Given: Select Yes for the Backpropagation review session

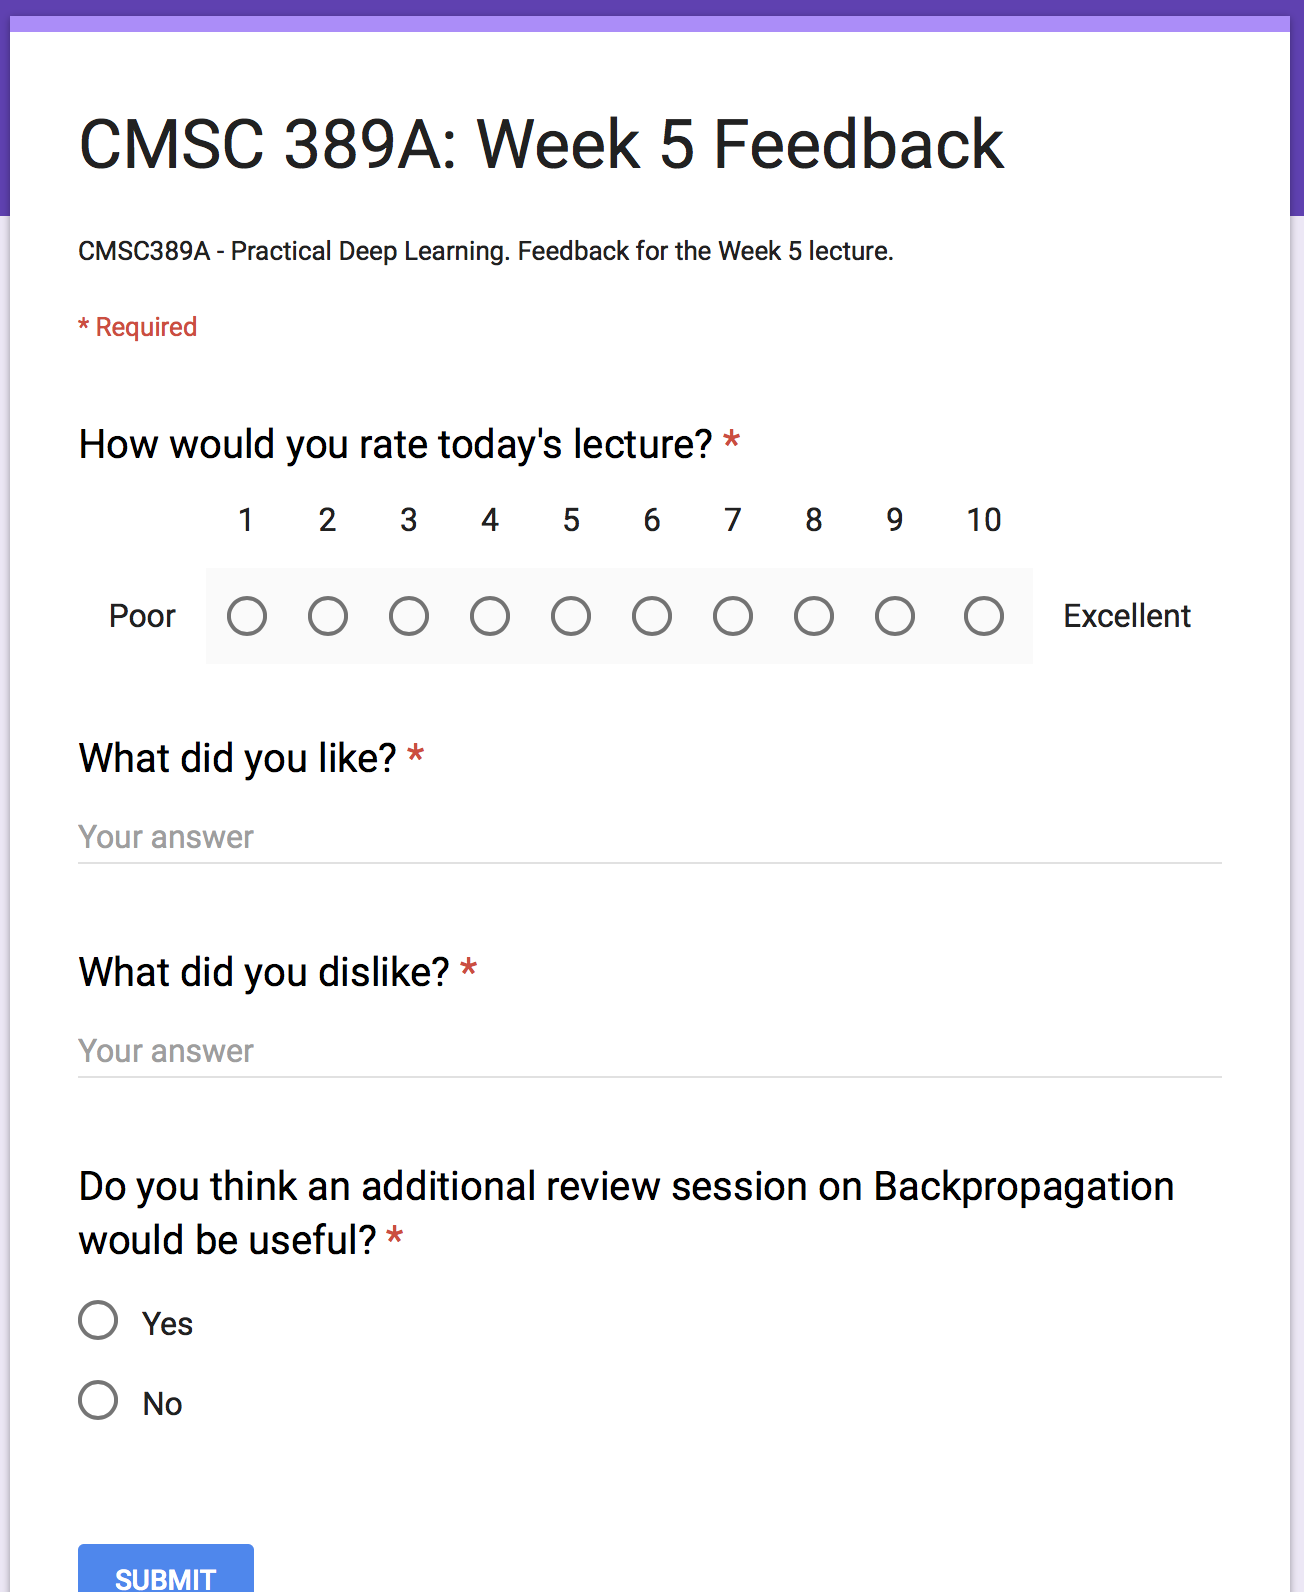Looking at the screenshot, I should pyautogui.click(x=98, y=1321).
